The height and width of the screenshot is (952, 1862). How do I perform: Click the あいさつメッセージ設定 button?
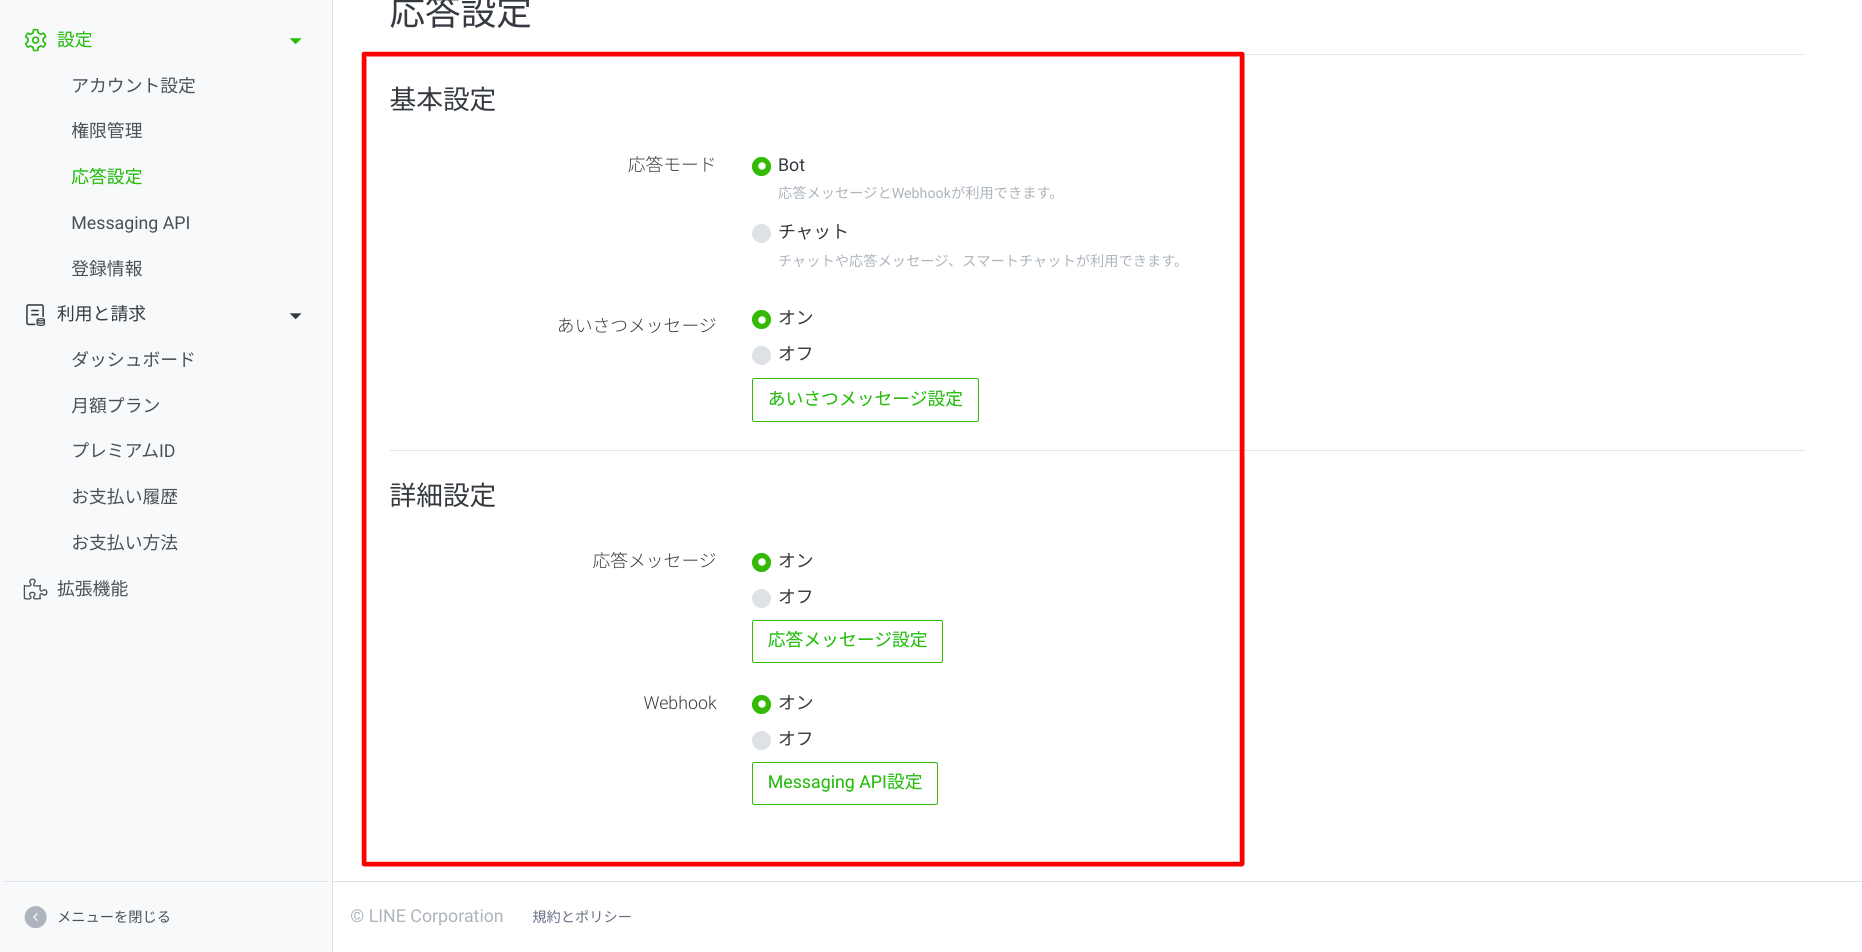point(865,400)
